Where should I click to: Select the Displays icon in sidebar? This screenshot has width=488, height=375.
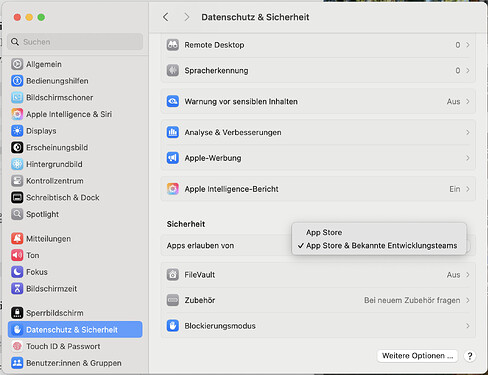(x=17, y=131)
